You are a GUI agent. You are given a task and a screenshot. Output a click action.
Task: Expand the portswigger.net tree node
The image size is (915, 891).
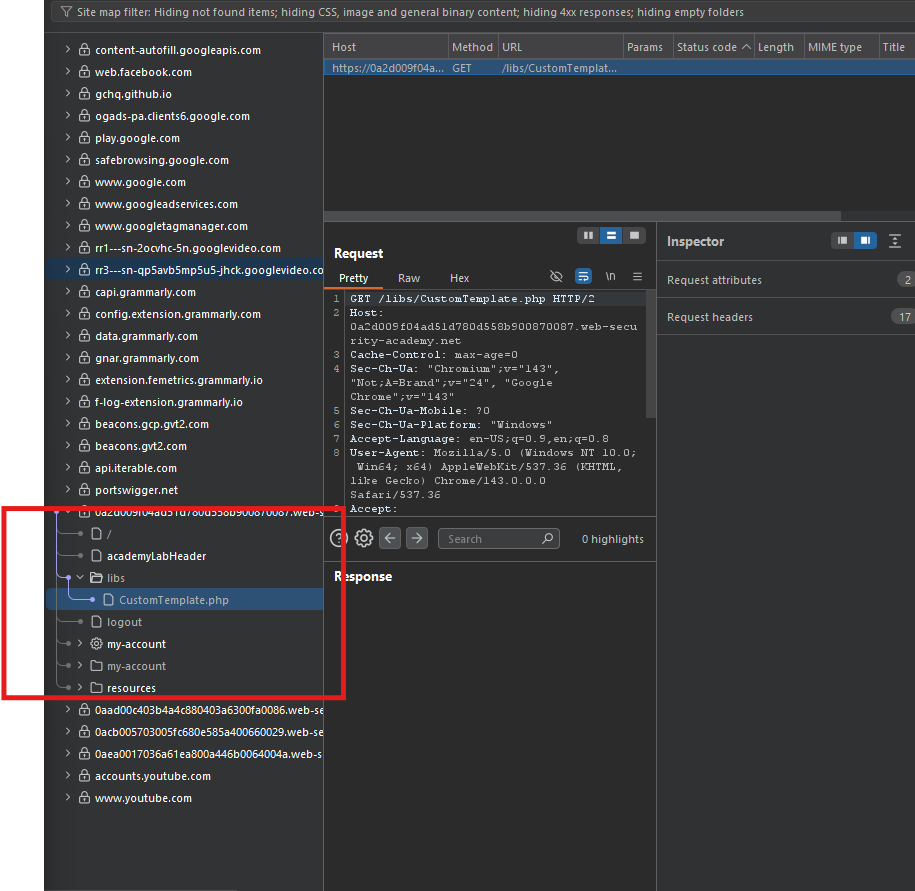(68, 489)
